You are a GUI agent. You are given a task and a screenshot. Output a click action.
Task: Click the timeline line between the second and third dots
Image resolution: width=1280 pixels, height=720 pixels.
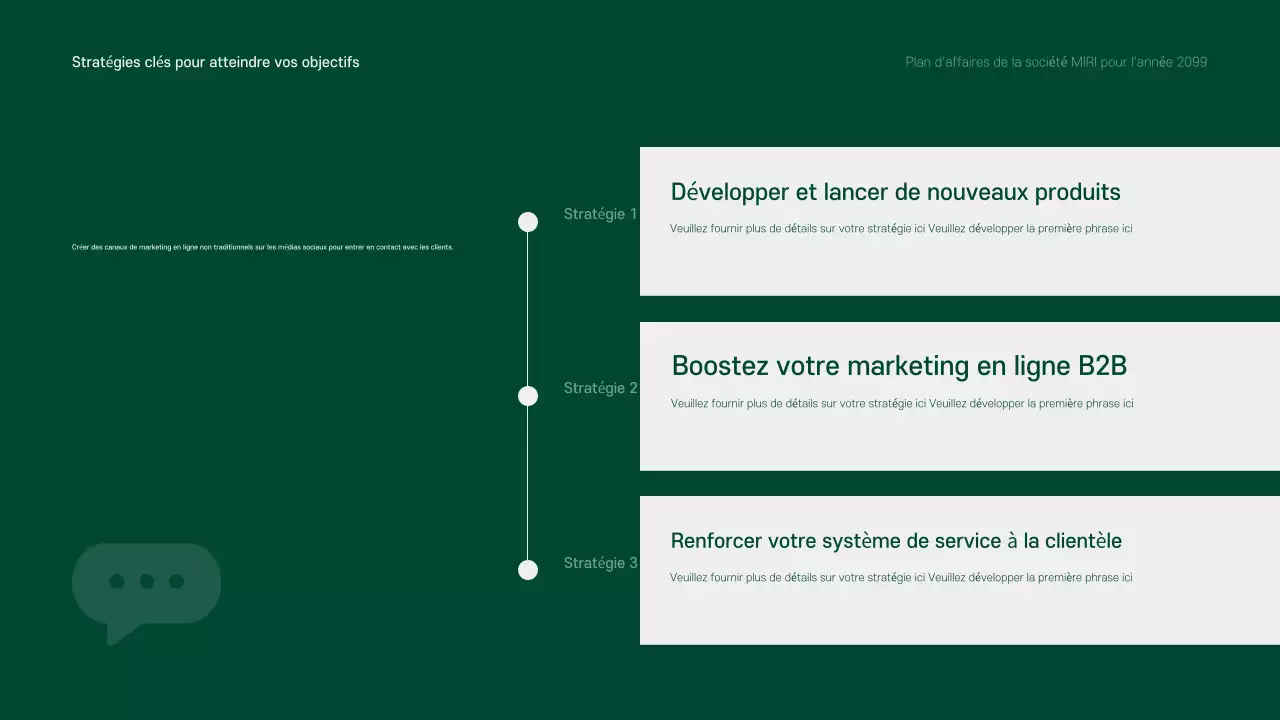(x=528, y=483)
